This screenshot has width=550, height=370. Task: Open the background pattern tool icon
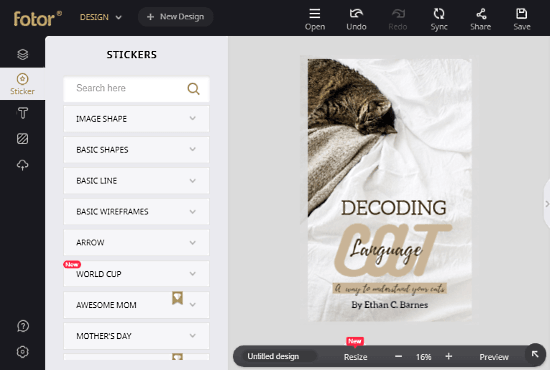coord(22,139)
